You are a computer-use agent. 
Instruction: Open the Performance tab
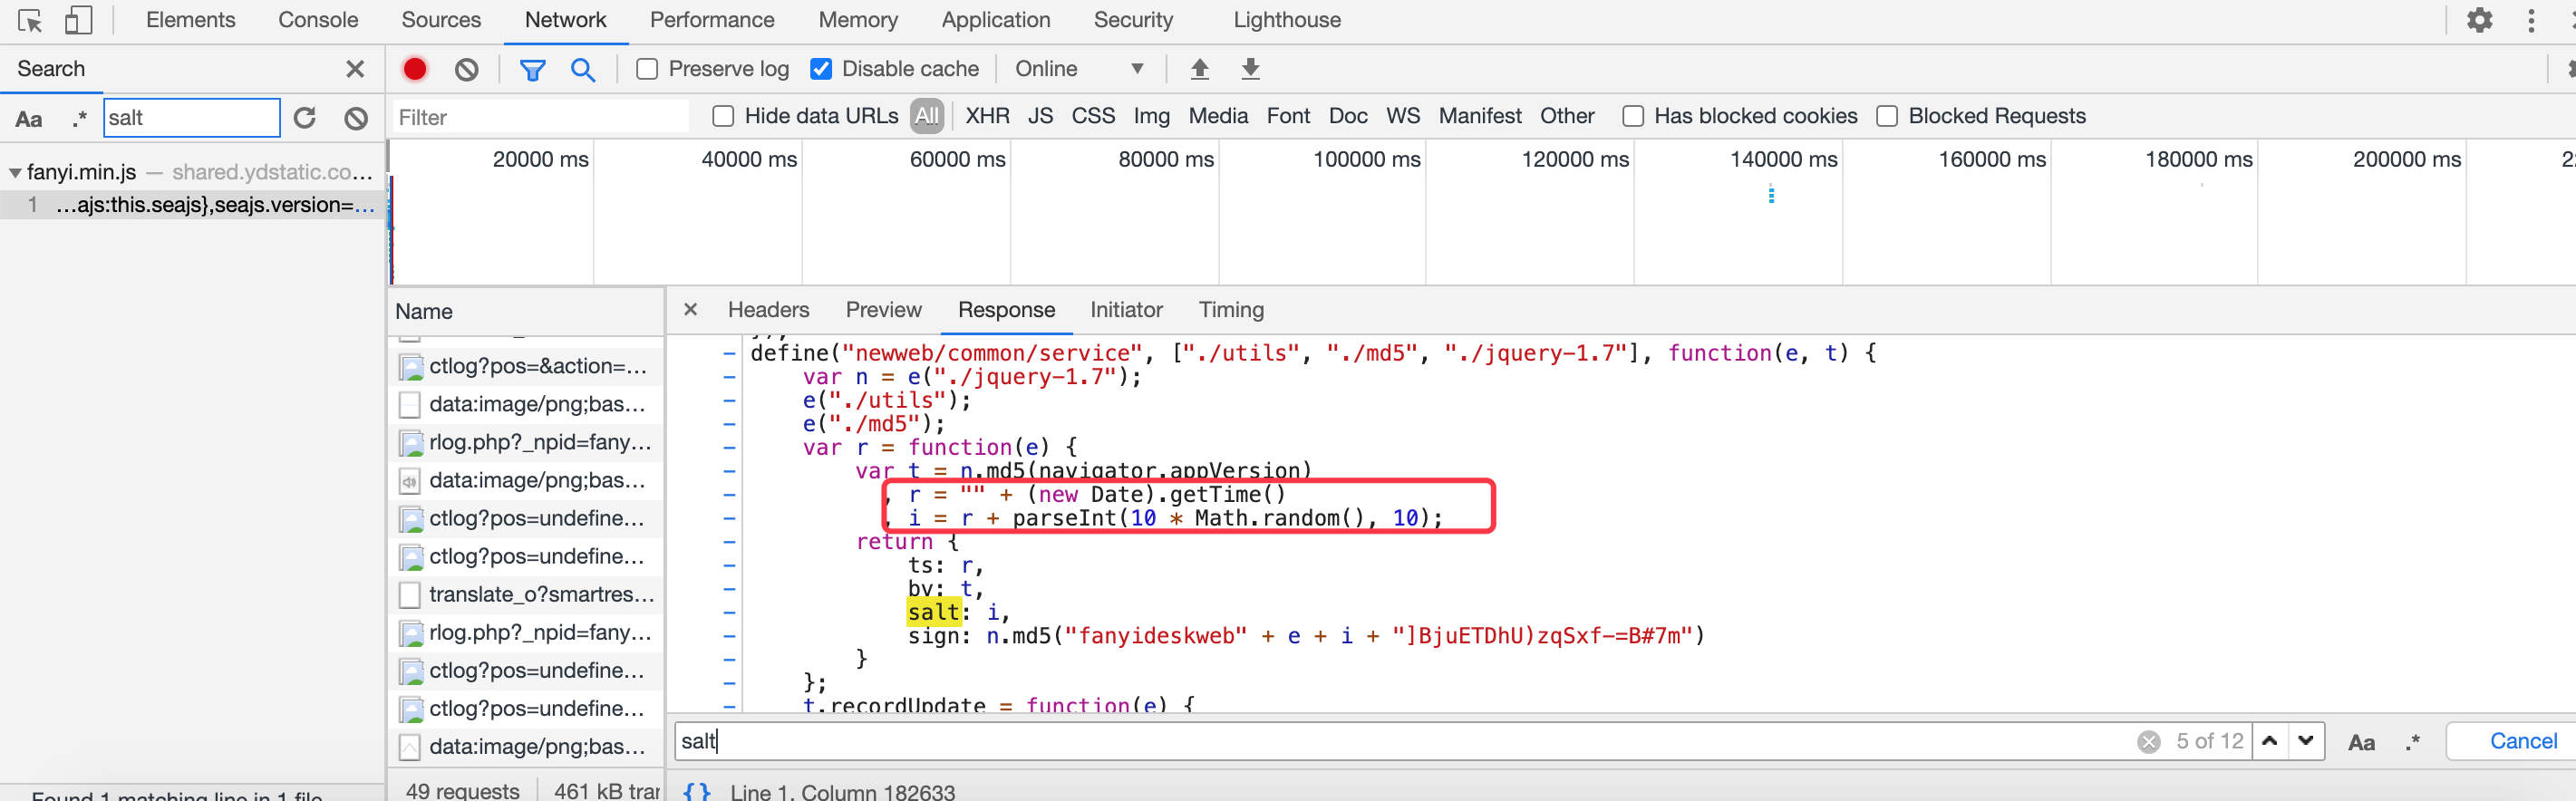[712, 20]
